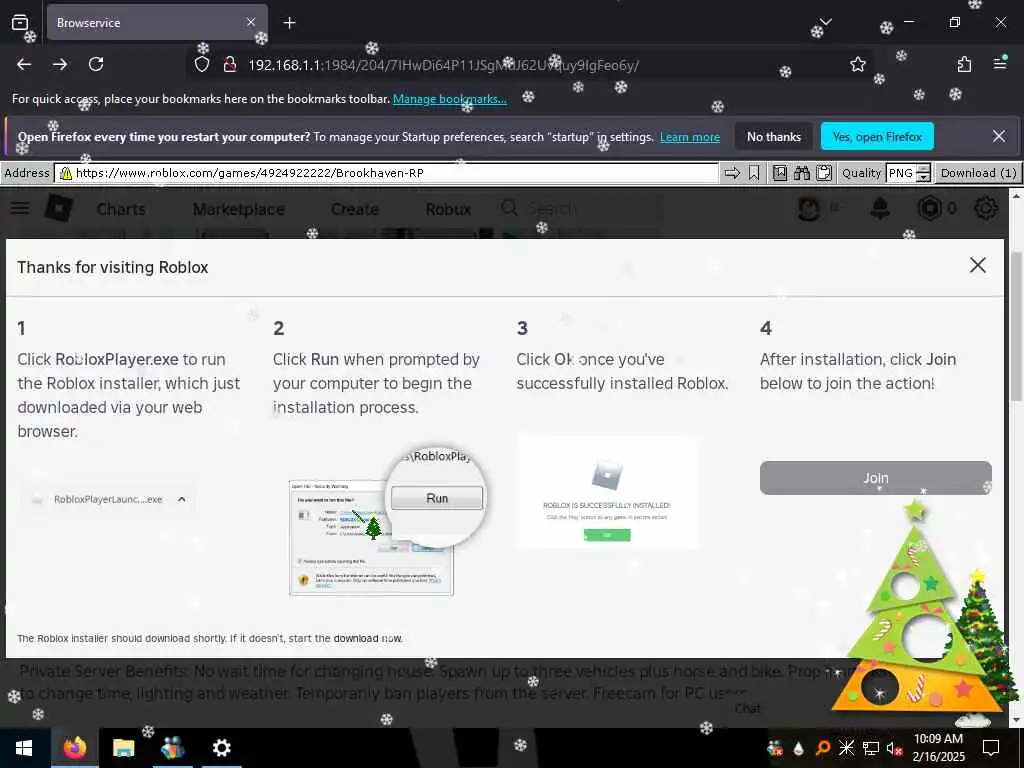Click the Download (1) button
Screen dimensions: 1024x768
(x=978, y=173)
